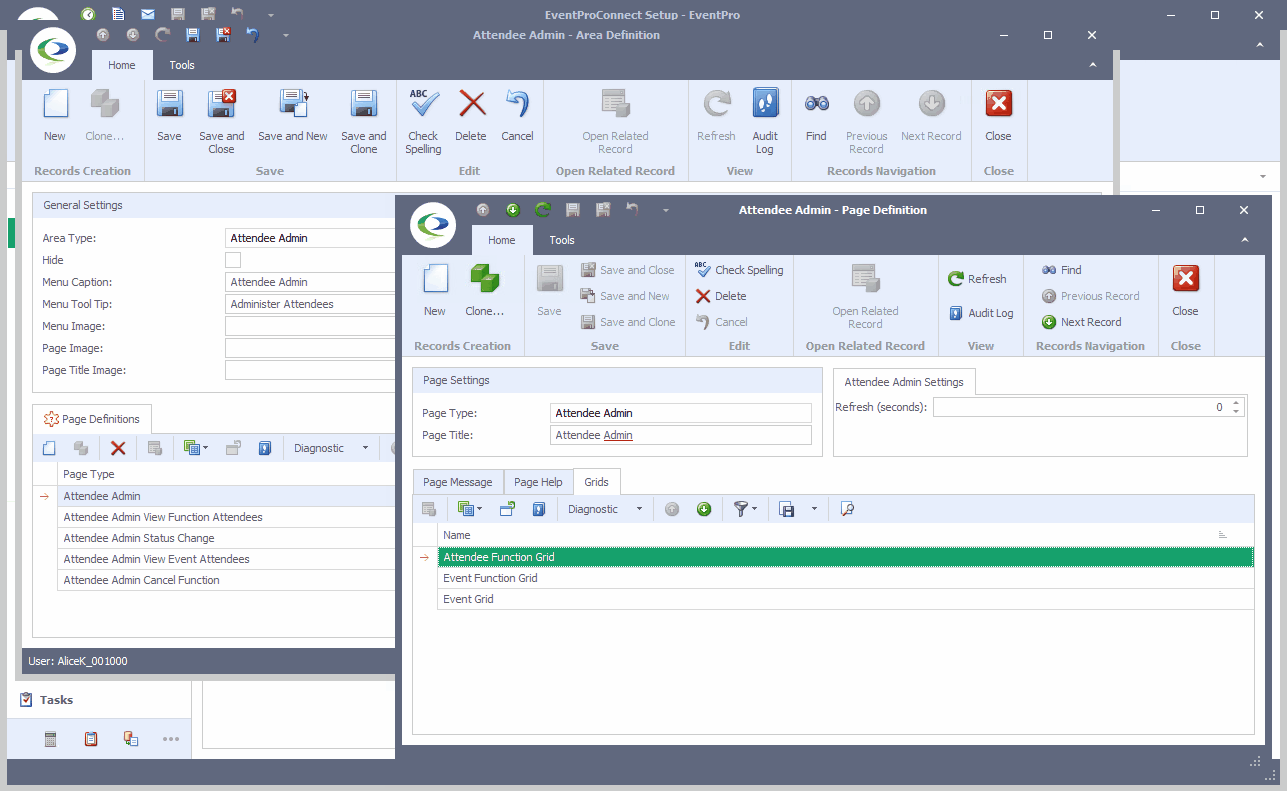Click the magnifier search icon in Grids toolbar
Image resolution: width=1287 pixels, height=791 pixels.
pyautogui.click(x=847, y=509)
